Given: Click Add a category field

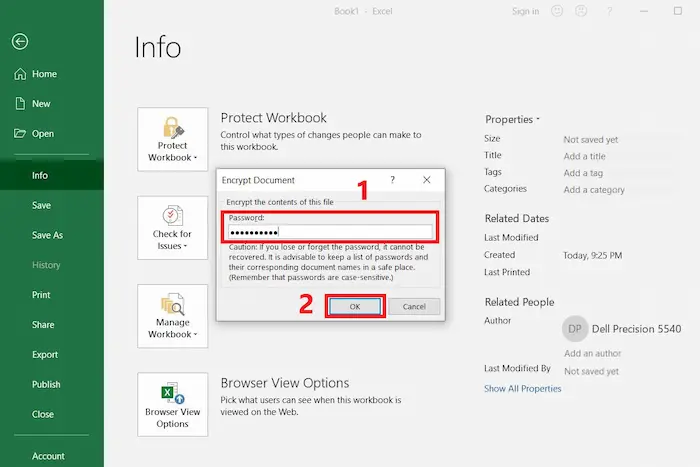Looking at the screenshot, I should point(594,190).
